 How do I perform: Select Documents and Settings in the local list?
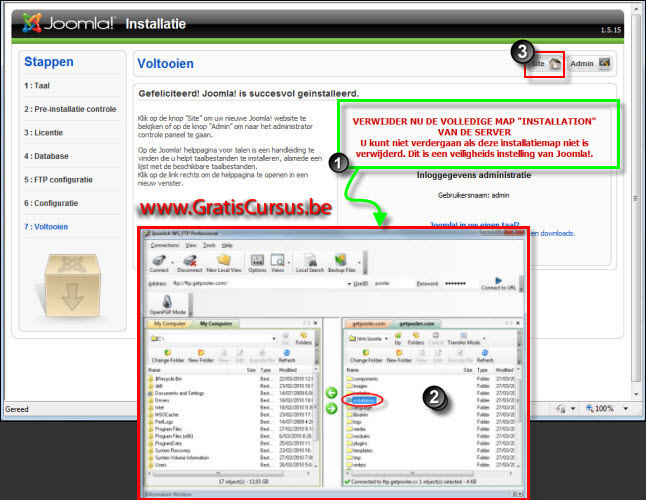point(176,393)
